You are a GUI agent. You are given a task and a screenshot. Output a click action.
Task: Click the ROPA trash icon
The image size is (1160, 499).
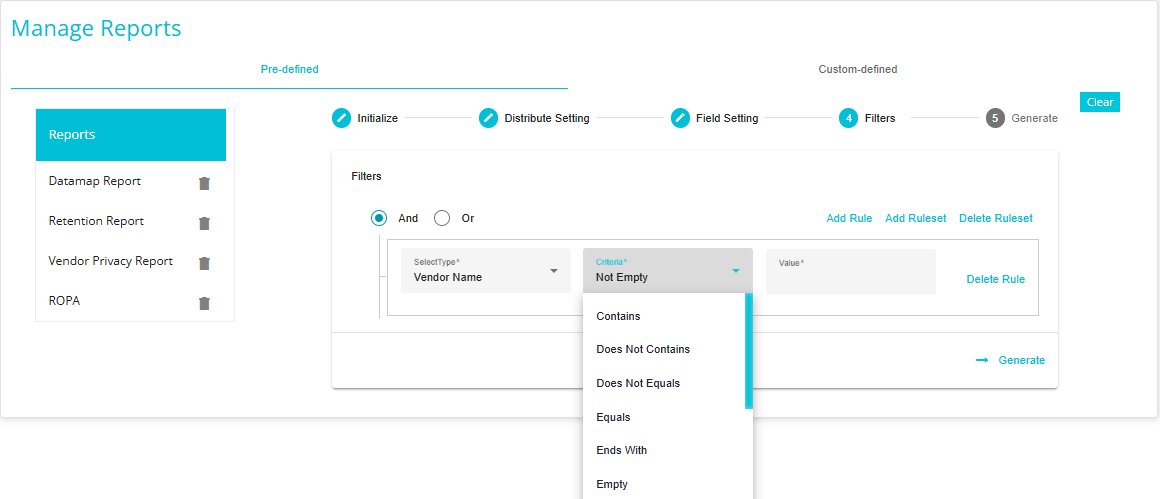point(204,303)
